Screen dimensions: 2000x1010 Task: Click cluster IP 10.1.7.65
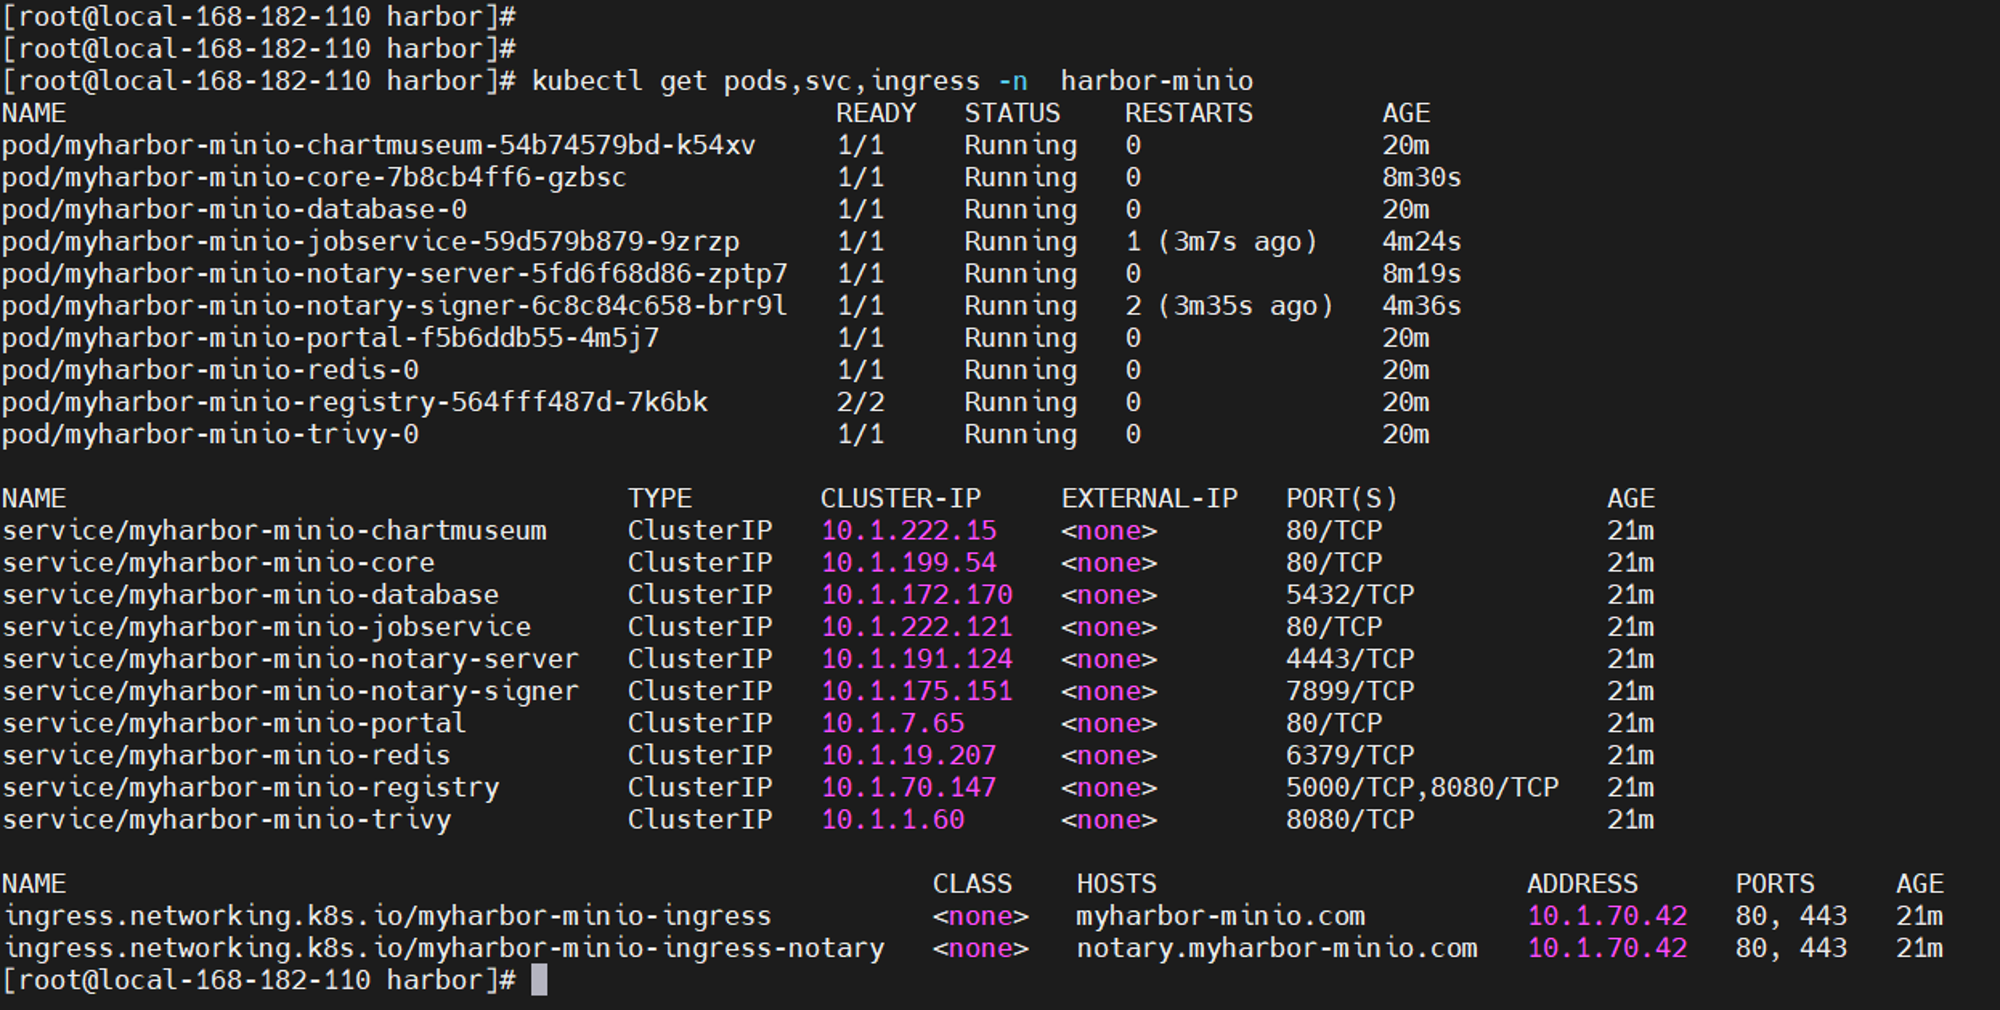point(893,722)
